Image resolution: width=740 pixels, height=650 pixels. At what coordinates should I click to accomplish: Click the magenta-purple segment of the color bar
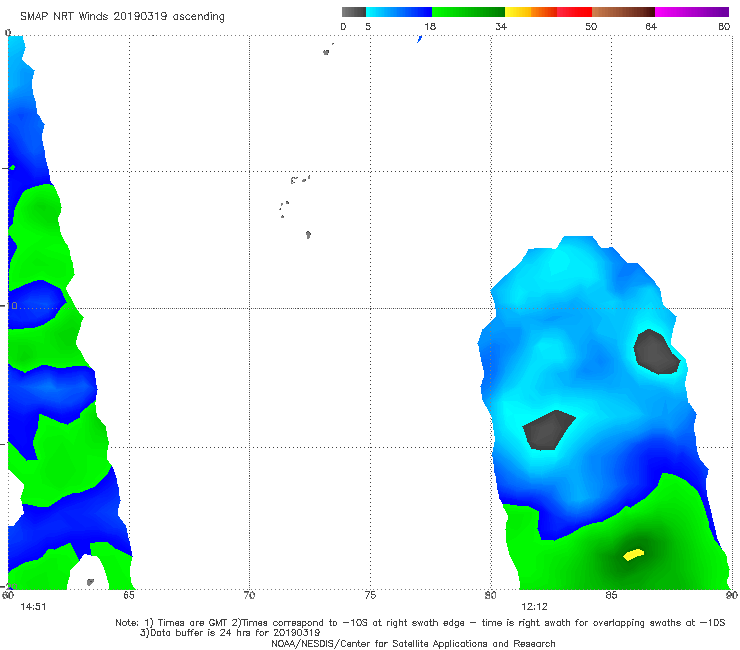(692, 12)
